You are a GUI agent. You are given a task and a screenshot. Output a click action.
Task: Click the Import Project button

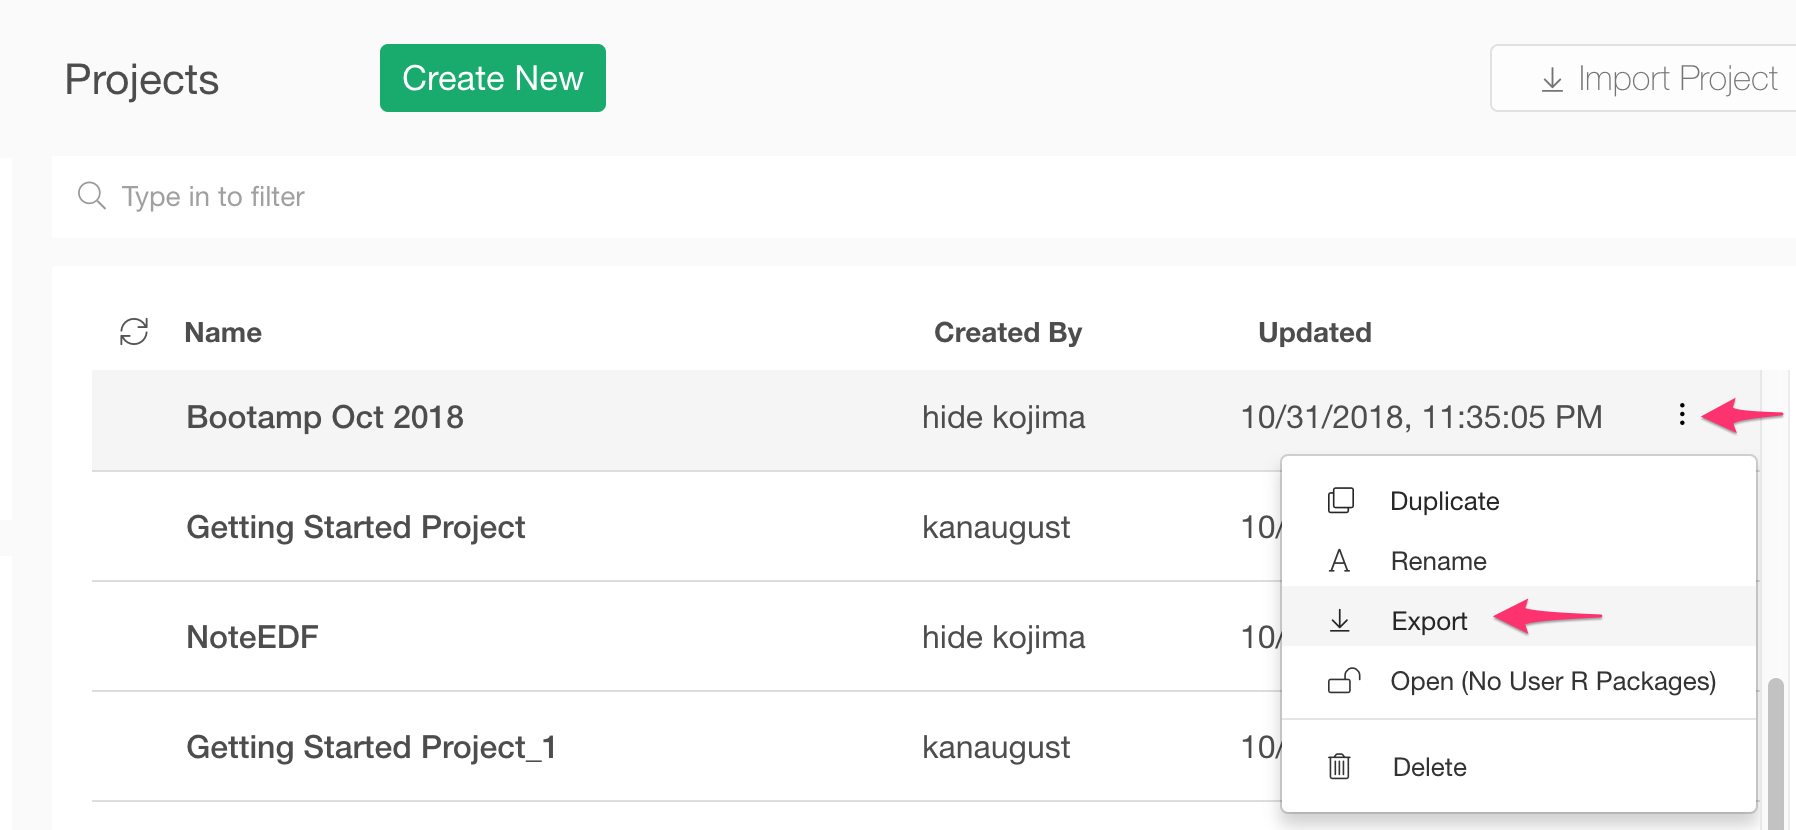pyautogui.click(x=1644, y=78)
